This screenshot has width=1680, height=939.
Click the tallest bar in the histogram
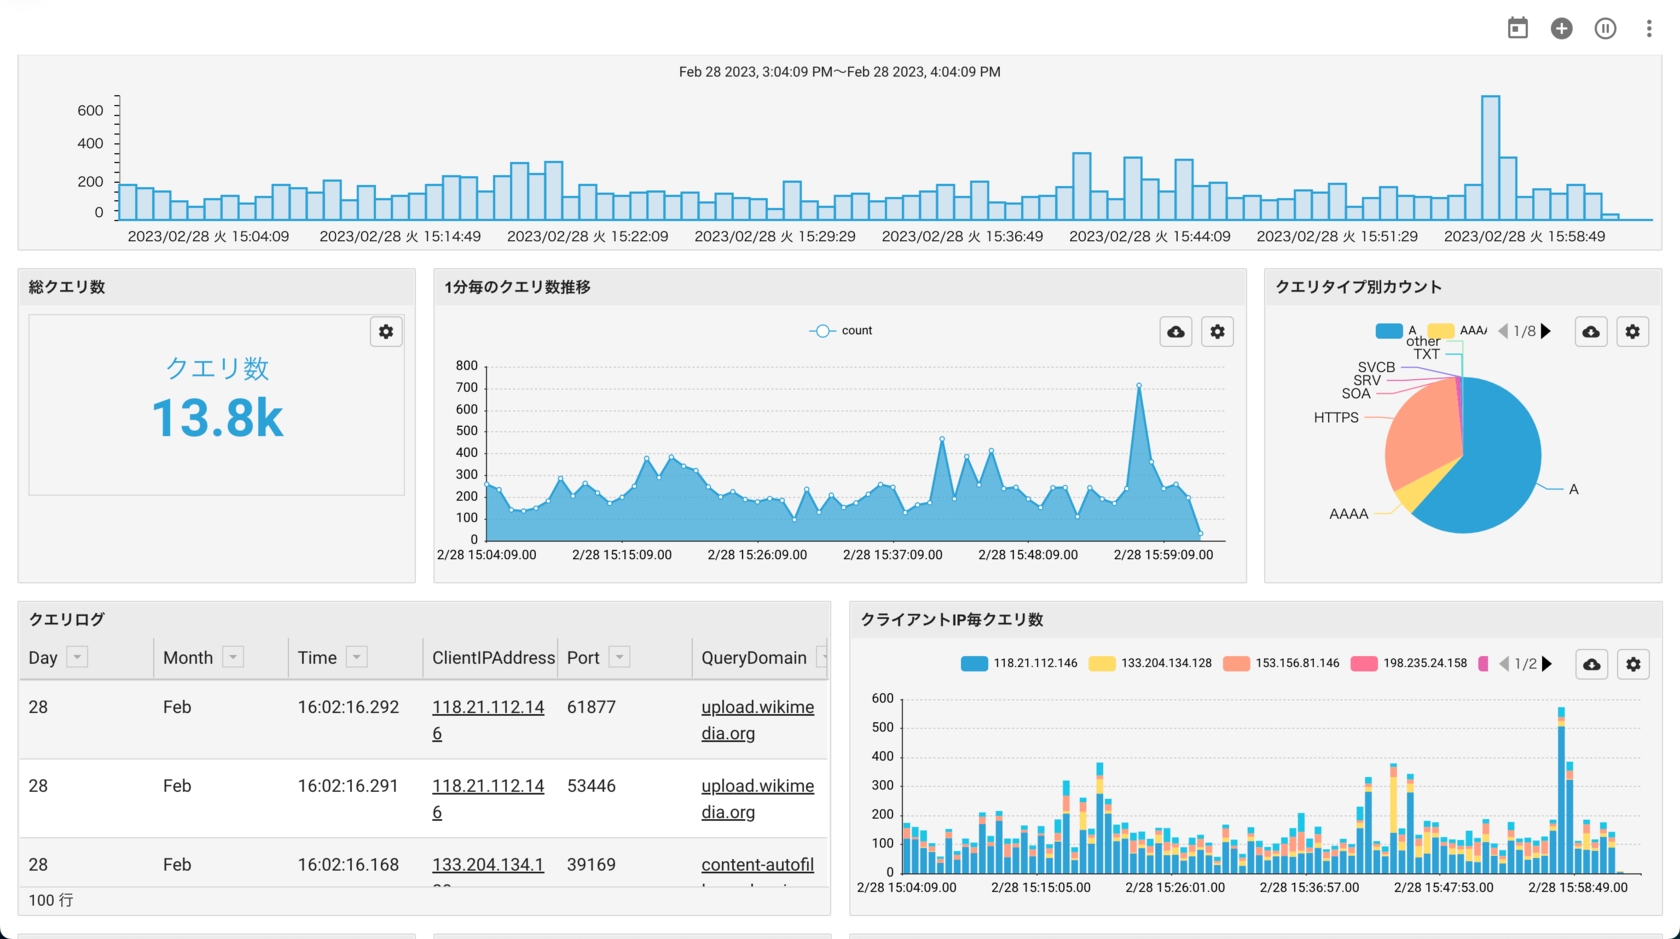click(1490, 158)
